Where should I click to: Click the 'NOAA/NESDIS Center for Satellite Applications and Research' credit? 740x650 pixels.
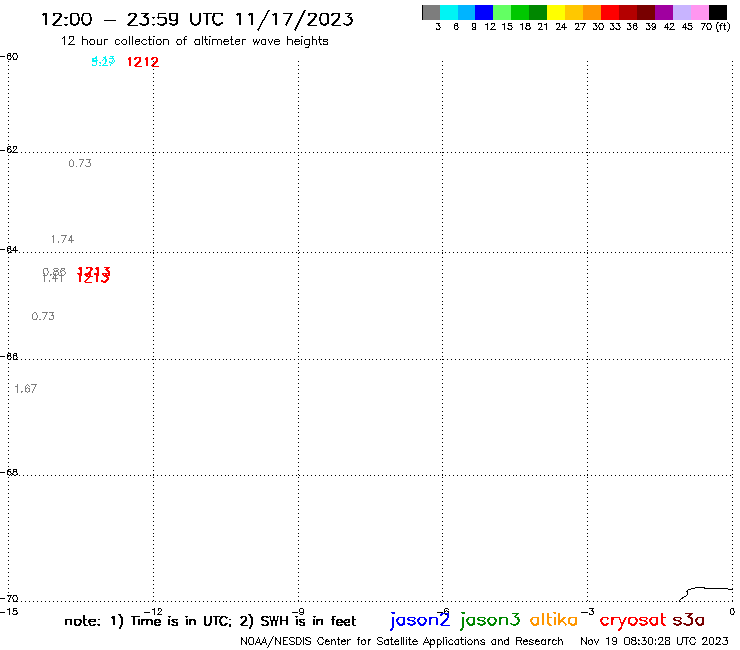pos(402,641)
